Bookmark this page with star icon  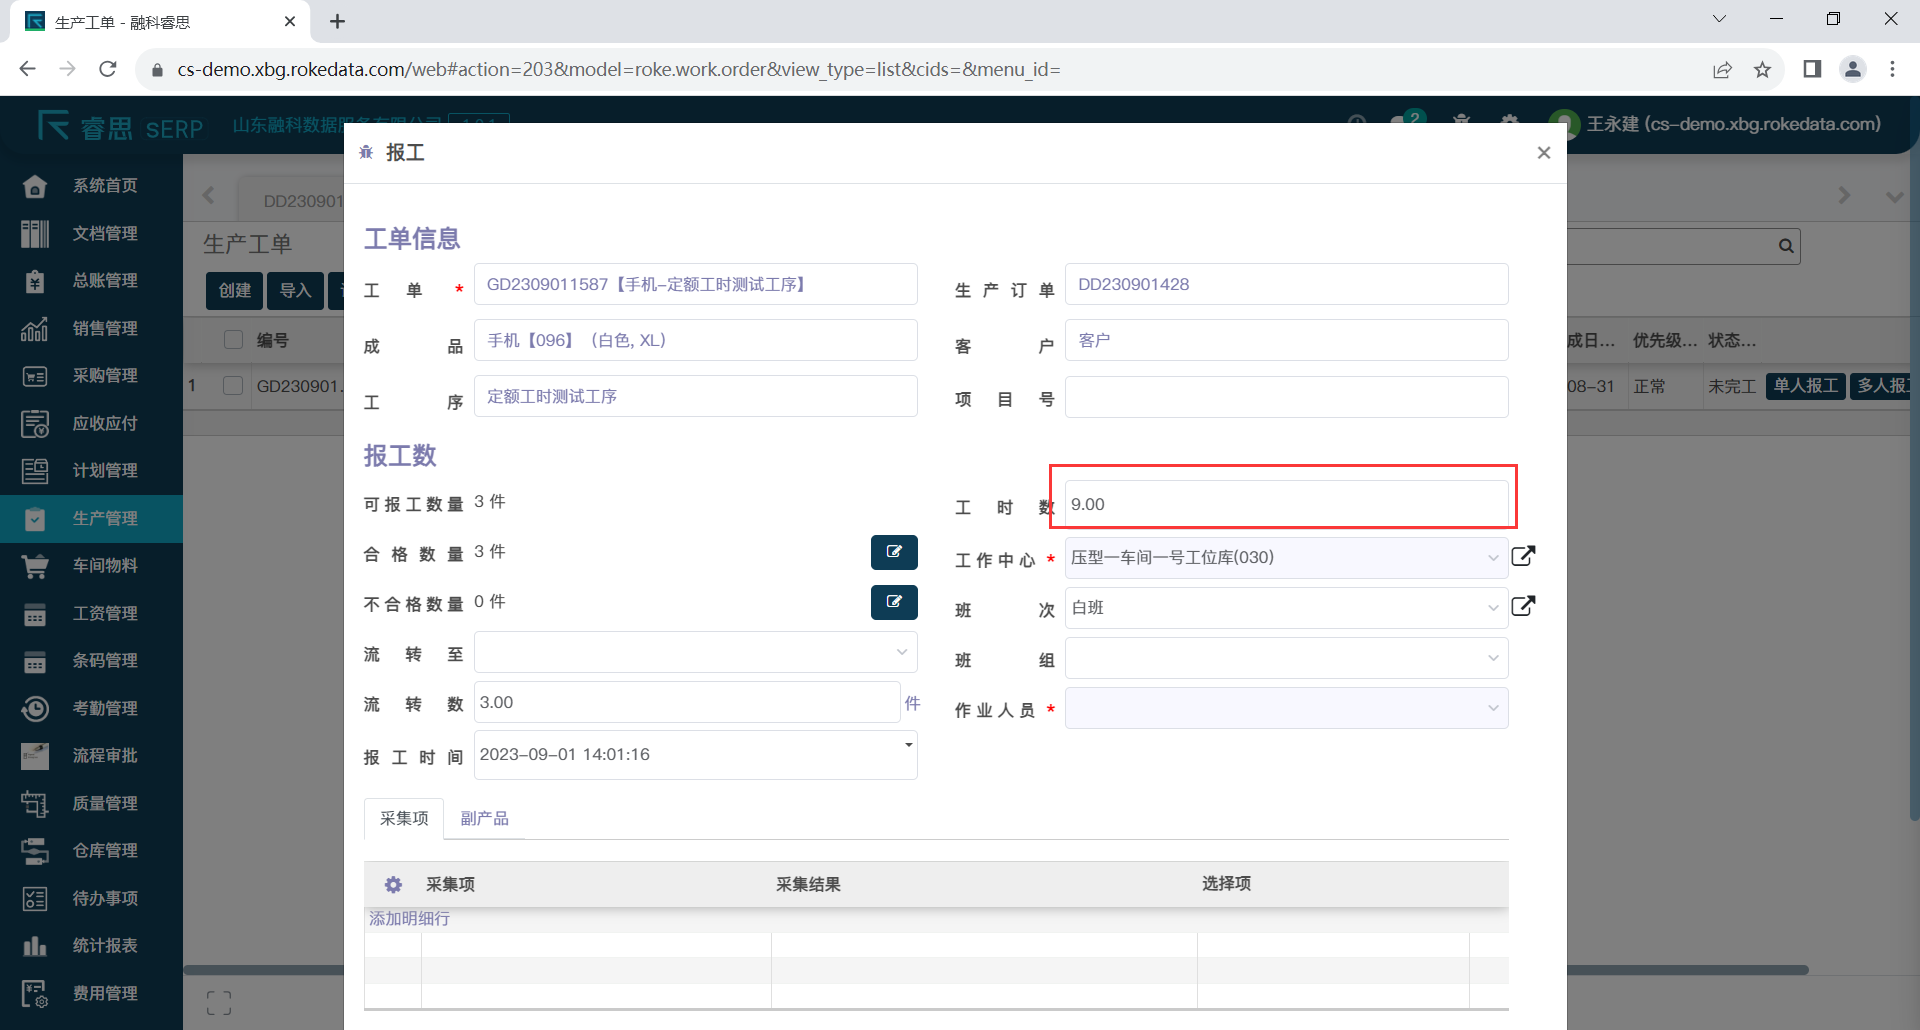1762,69
